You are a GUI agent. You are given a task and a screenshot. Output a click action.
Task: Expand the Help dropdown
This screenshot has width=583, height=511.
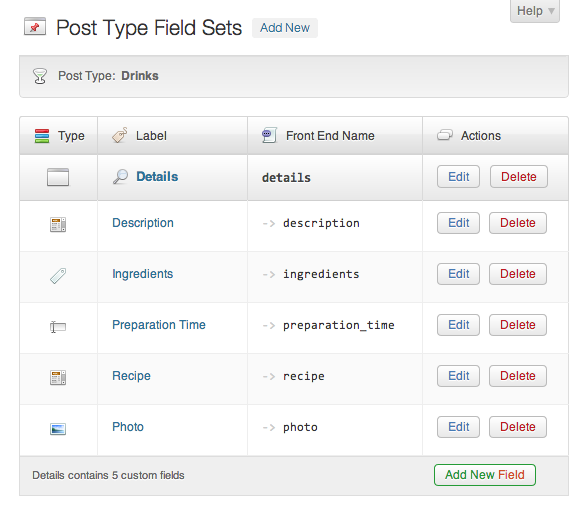pos(535,11)
